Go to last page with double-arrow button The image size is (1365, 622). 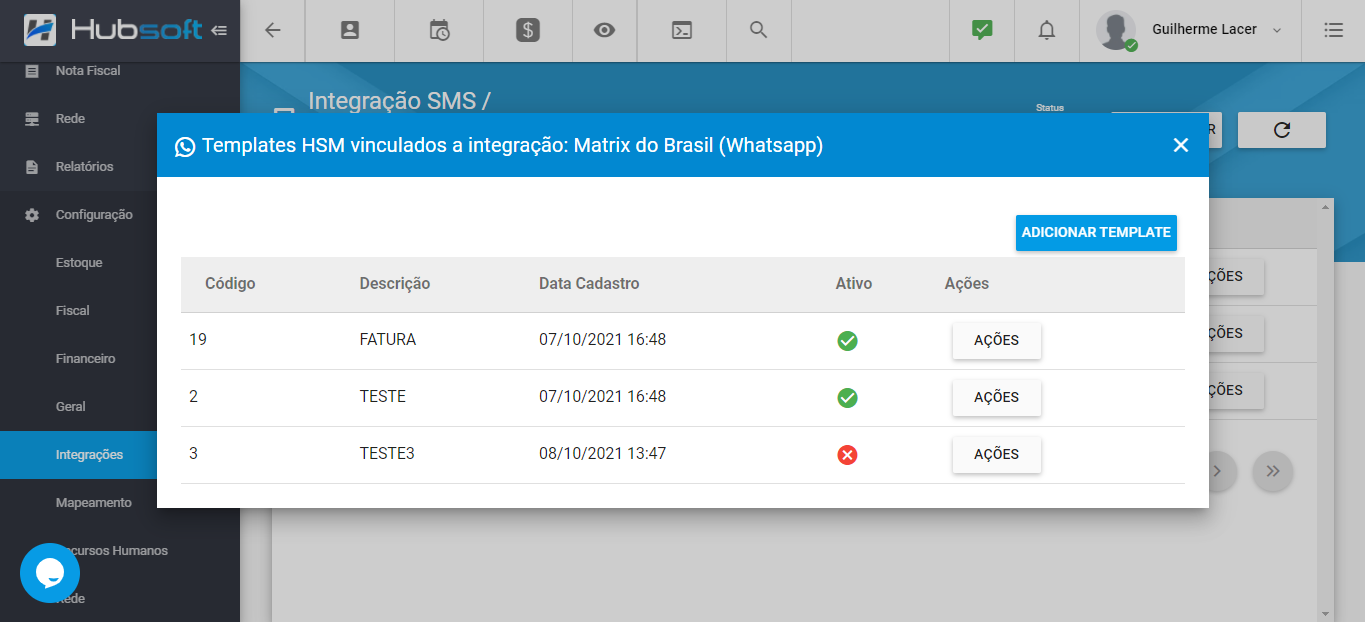(x=1272, y=471)
